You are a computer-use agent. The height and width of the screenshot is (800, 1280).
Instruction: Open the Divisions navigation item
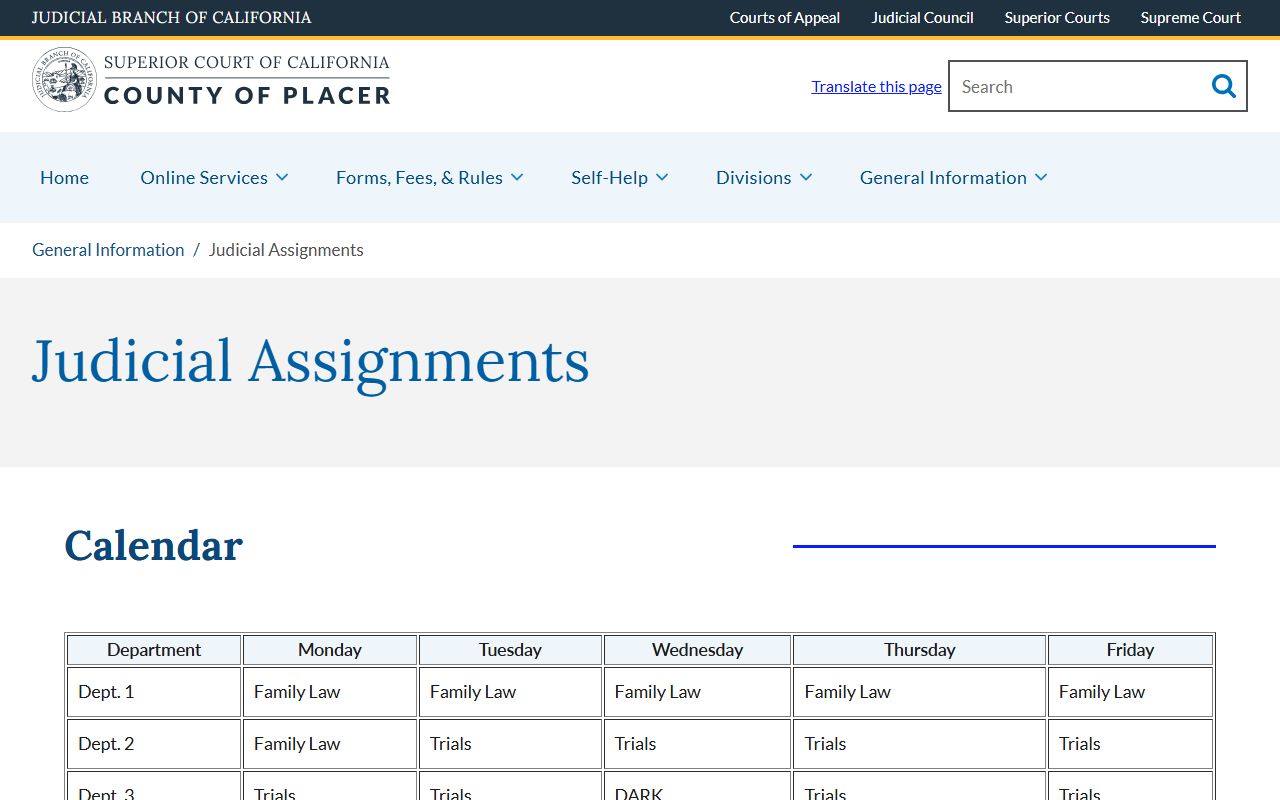[753, 177]
